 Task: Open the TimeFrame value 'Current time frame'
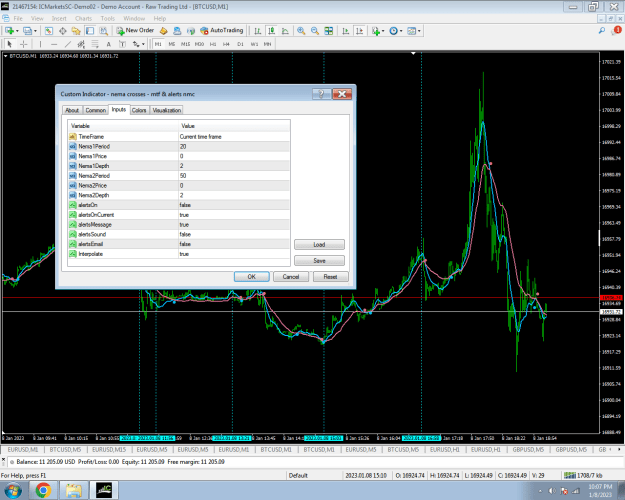click(x=234, y=137)
